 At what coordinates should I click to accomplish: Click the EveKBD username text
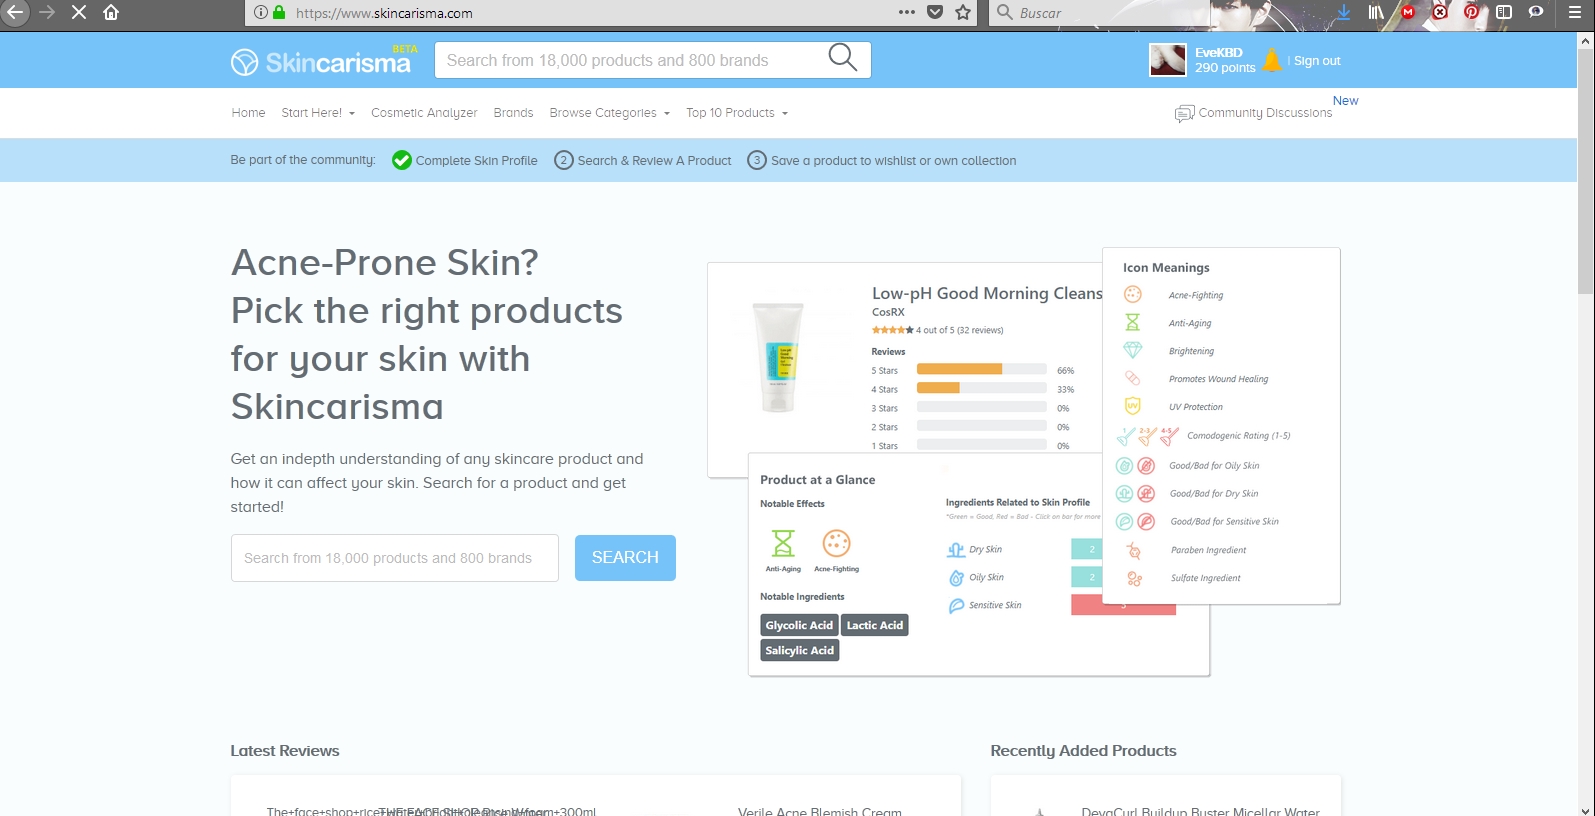pos(1218,52)
